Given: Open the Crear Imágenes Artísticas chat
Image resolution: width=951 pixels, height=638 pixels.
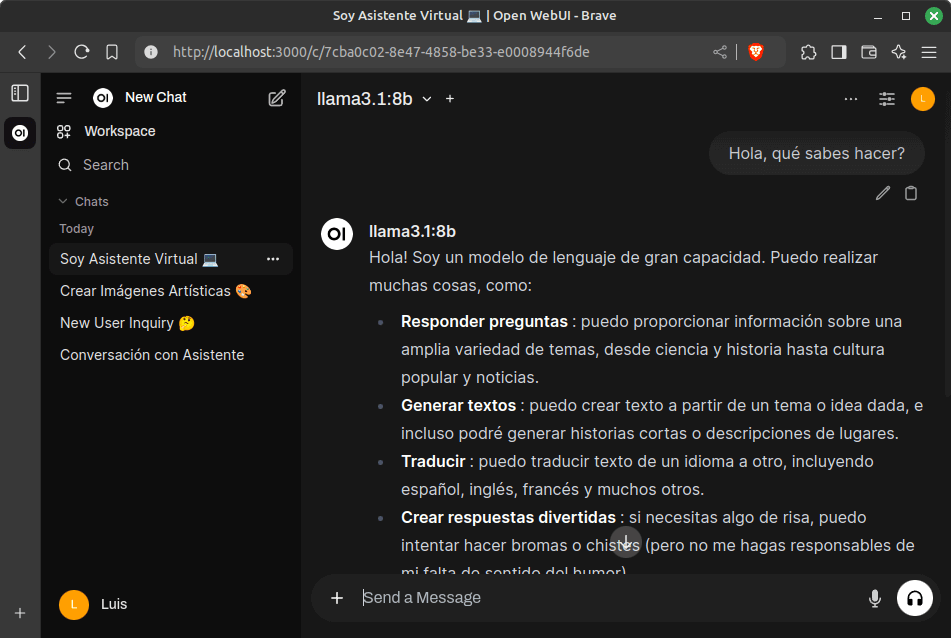Looking at the screenshot, I should tap(156, 291).
